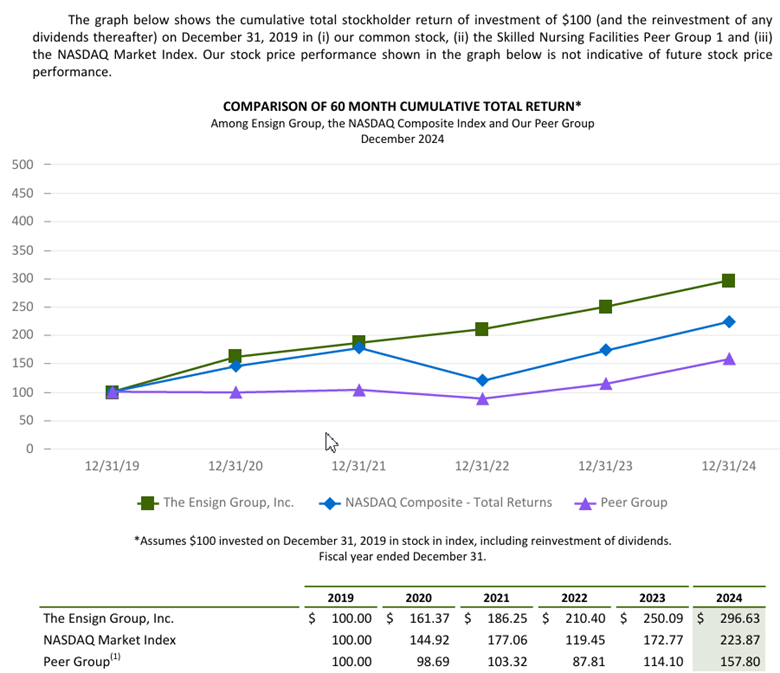This screenshot has width=780, height=673.
Task: Select Ensign Group data point at 12/31/20
Action: pyautogui.click(x=235, y=356)
